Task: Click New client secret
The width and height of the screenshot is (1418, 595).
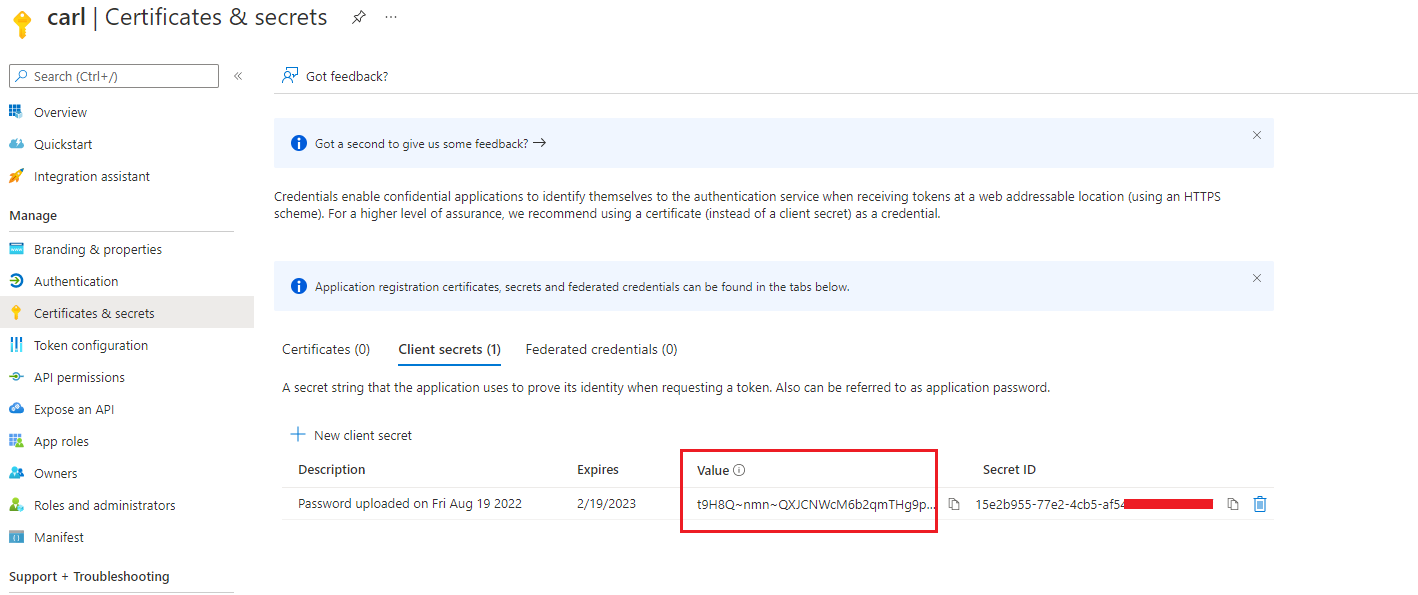Action: [351, 435]
